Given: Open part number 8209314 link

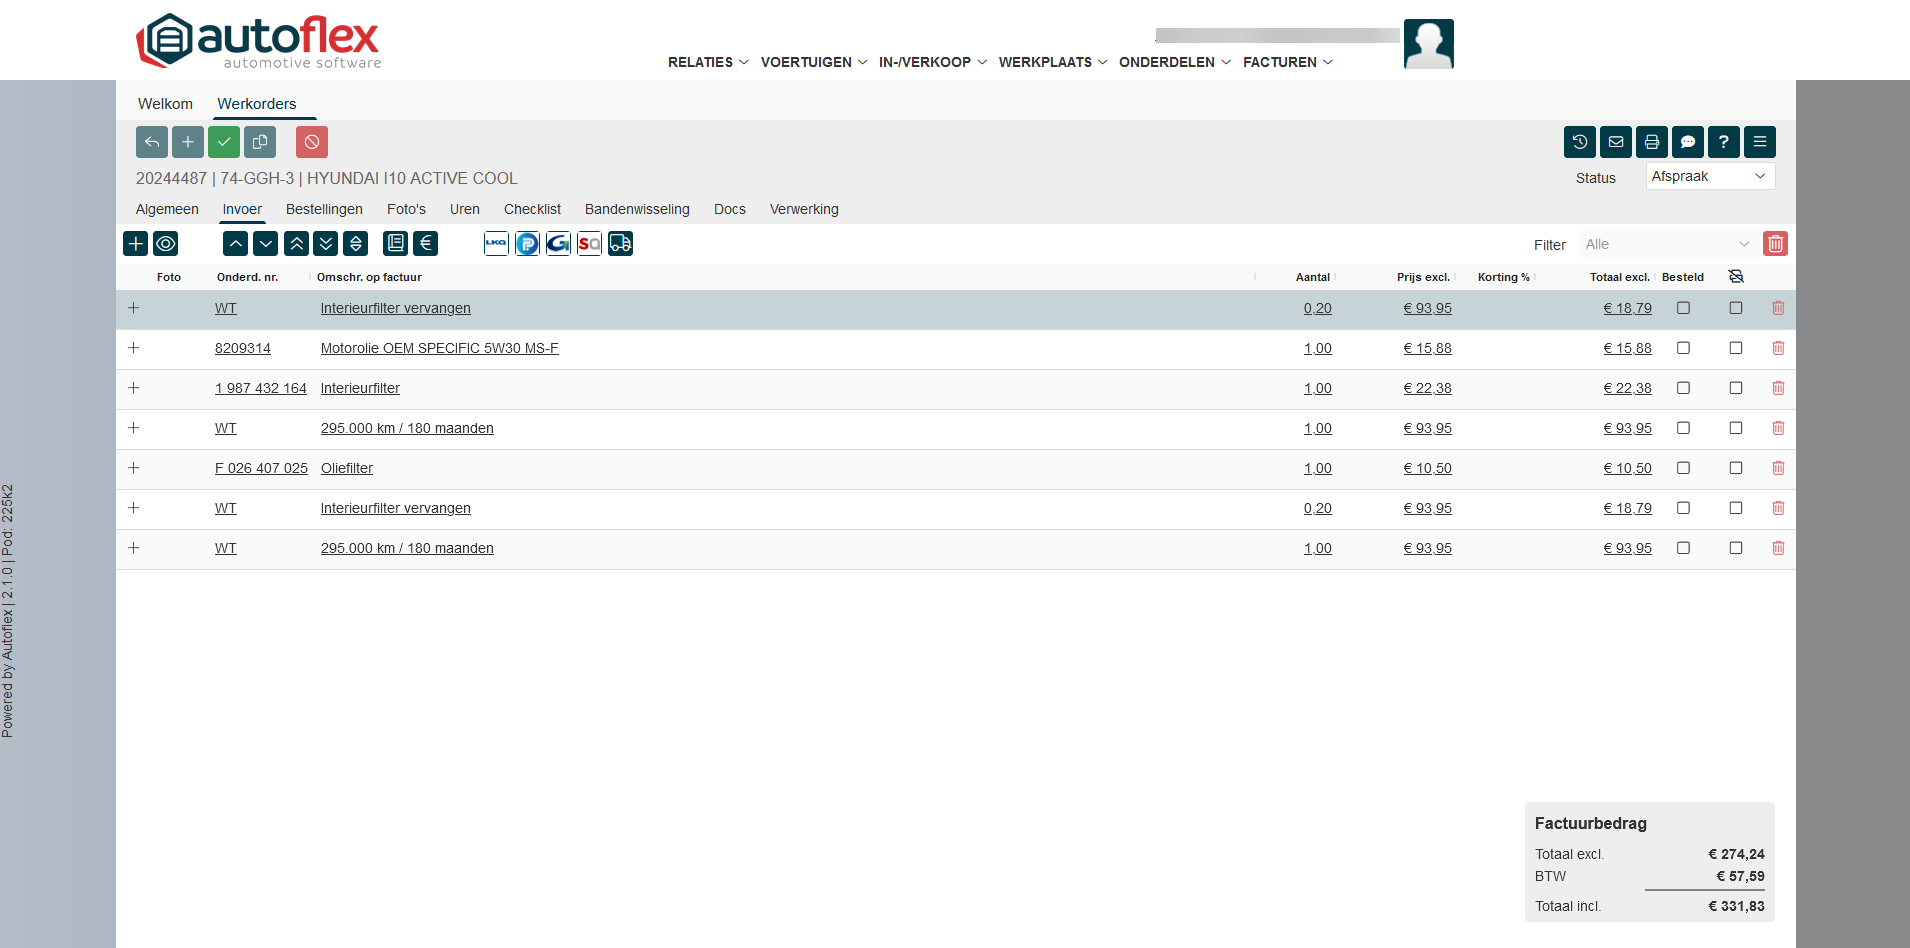Looking at the screenshot, I should 243,348.
